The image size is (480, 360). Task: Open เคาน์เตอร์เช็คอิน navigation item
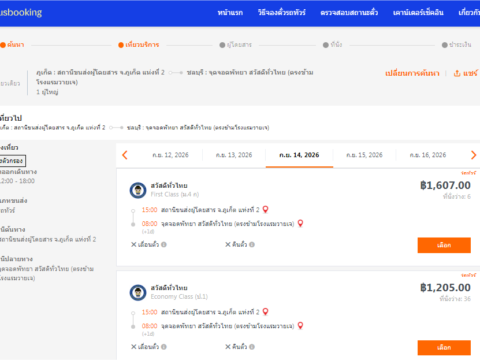click(x=418, y=13)
